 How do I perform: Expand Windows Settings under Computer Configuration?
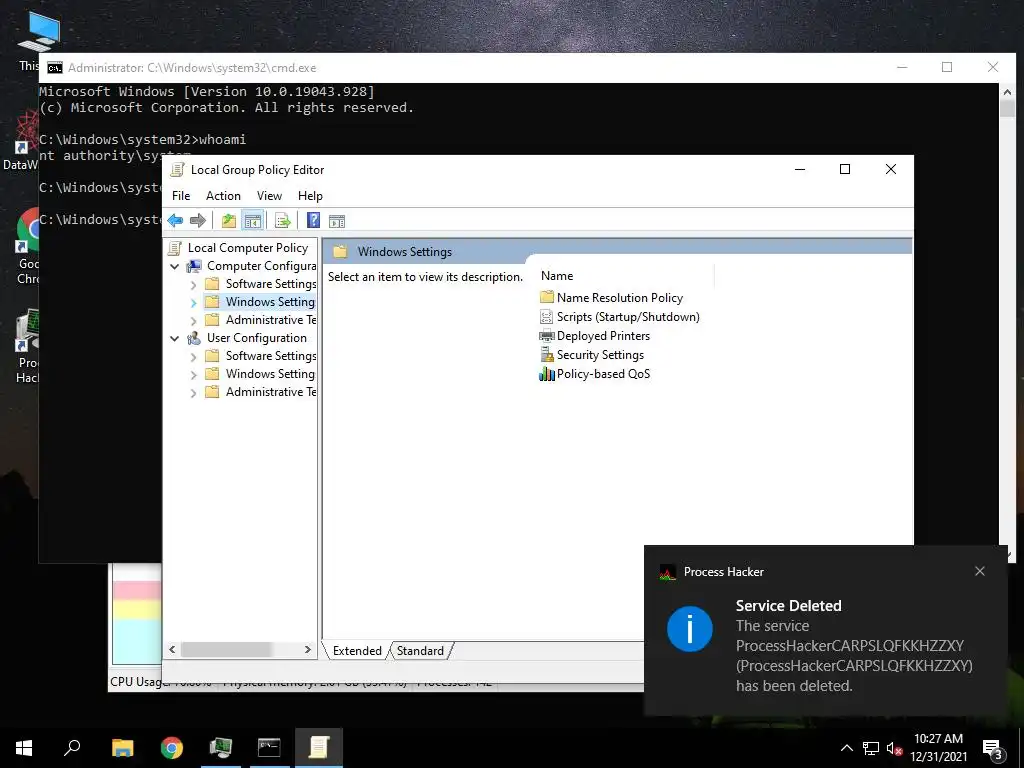pyautogui.click(x=193, y=302)
